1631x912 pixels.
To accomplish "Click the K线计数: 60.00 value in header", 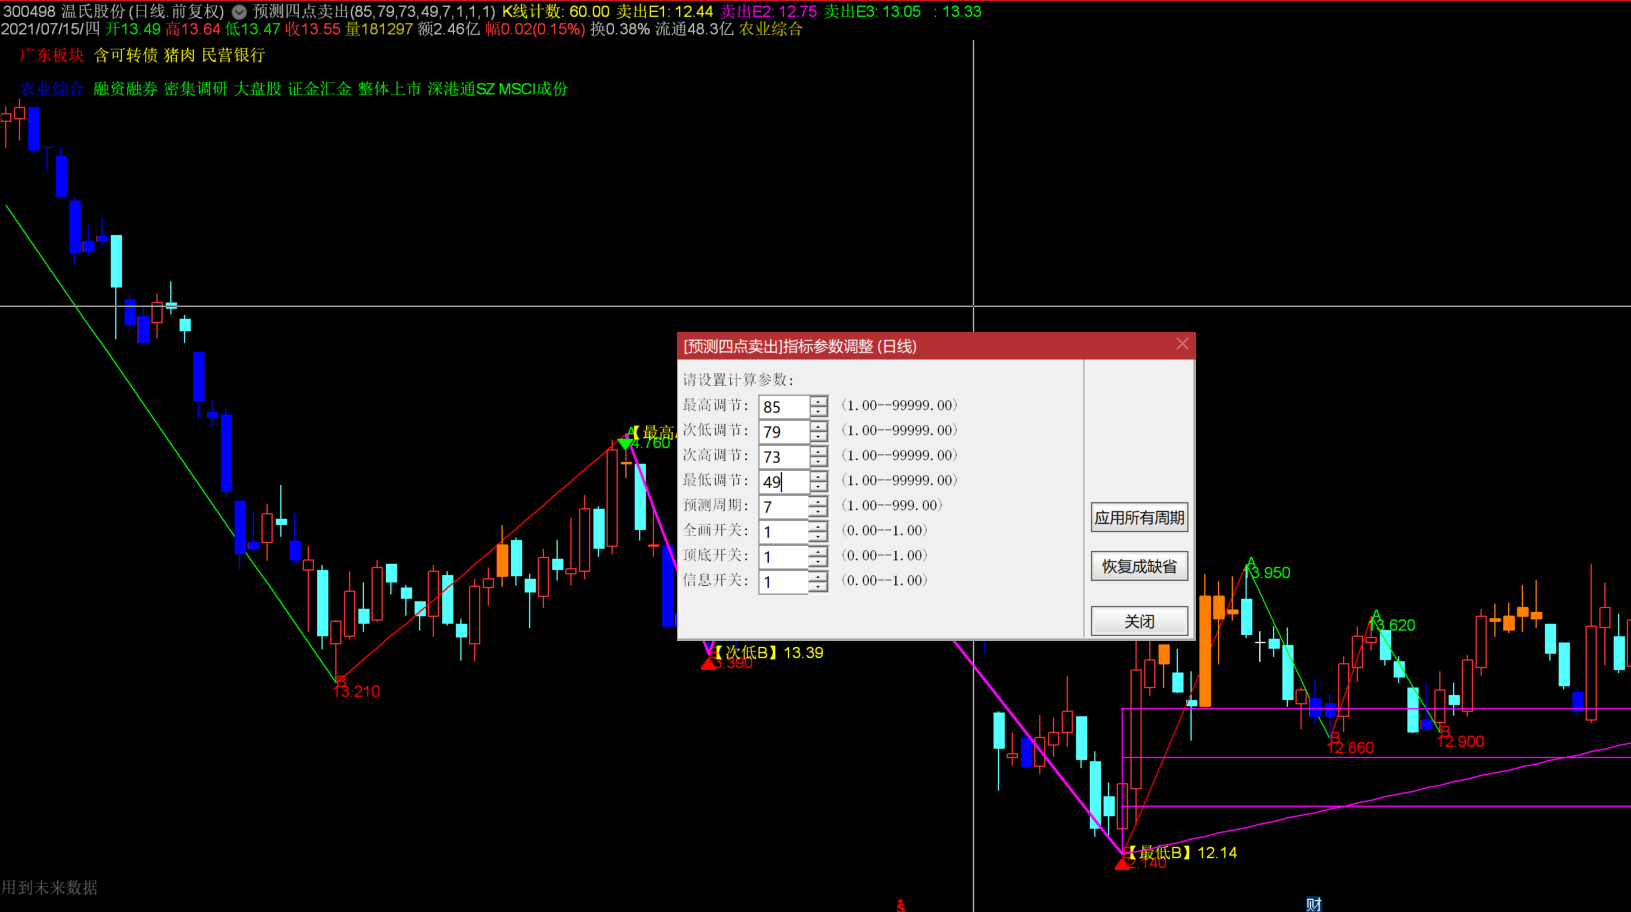I will (x=556, y=12).
